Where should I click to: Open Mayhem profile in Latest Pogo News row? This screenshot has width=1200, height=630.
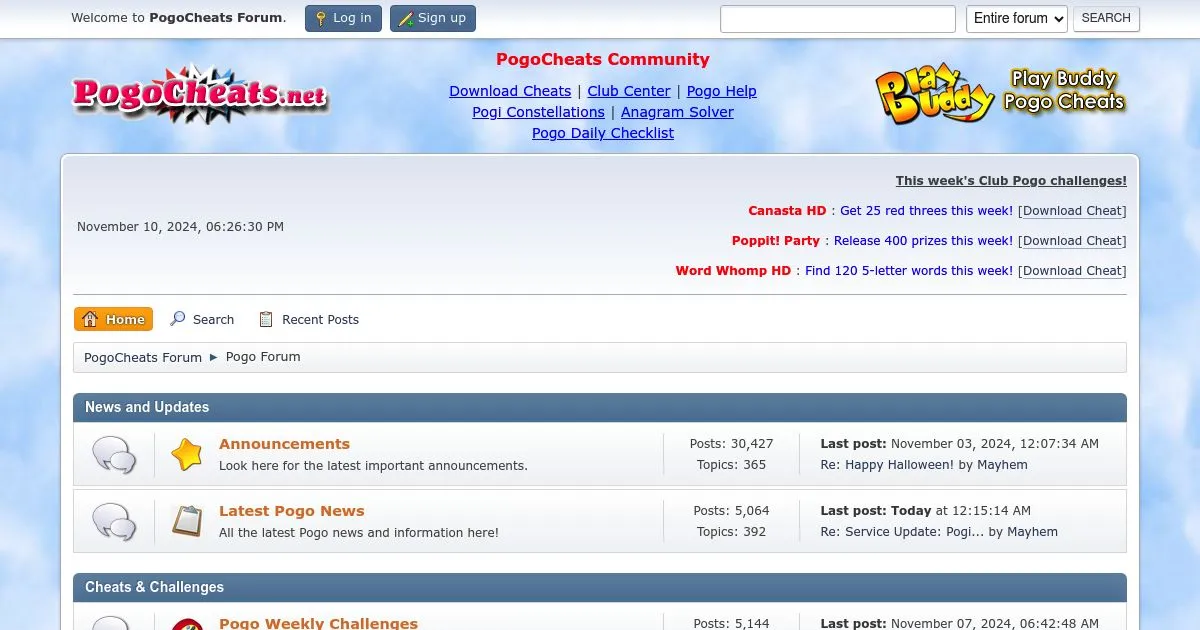(x=1034, y=532)
